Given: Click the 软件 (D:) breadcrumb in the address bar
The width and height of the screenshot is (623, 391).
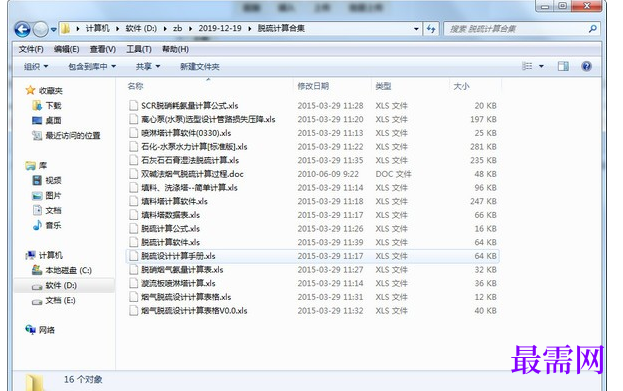Looking at the screenshot, I should pos(141,29).
